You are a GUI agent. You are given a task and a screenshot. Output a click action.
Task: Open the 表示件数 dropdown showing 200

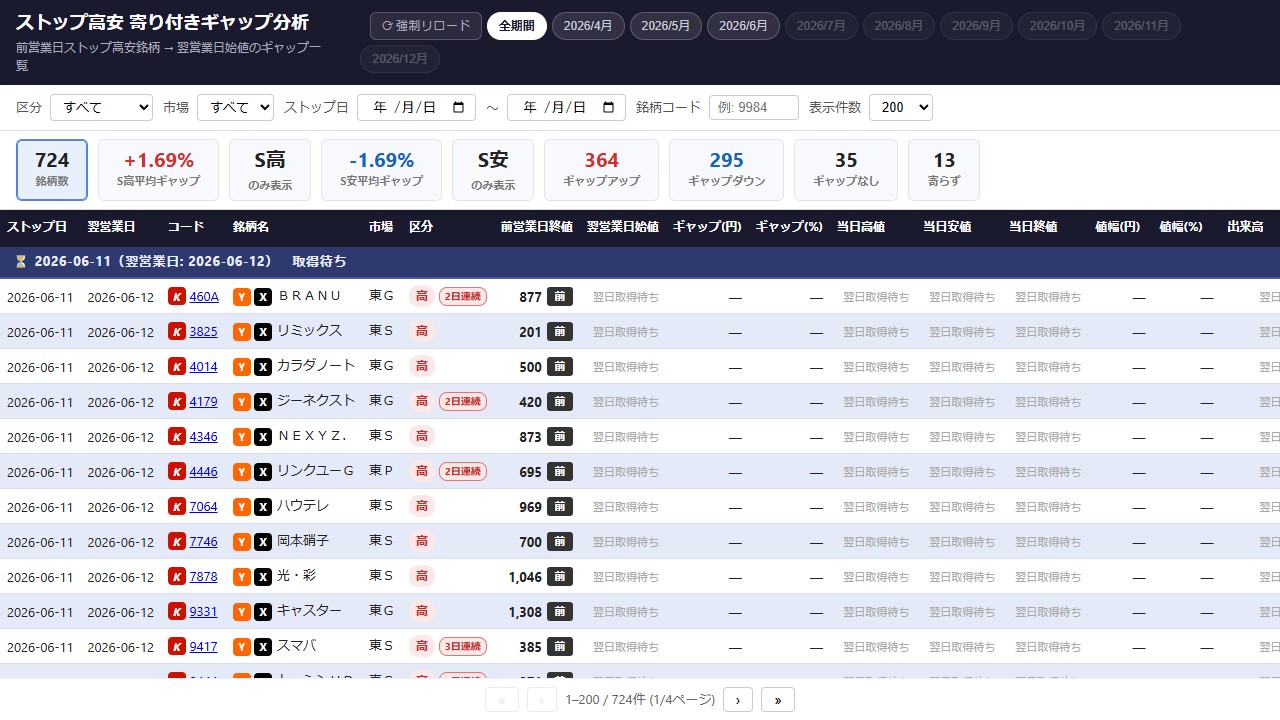pos(901,107)
